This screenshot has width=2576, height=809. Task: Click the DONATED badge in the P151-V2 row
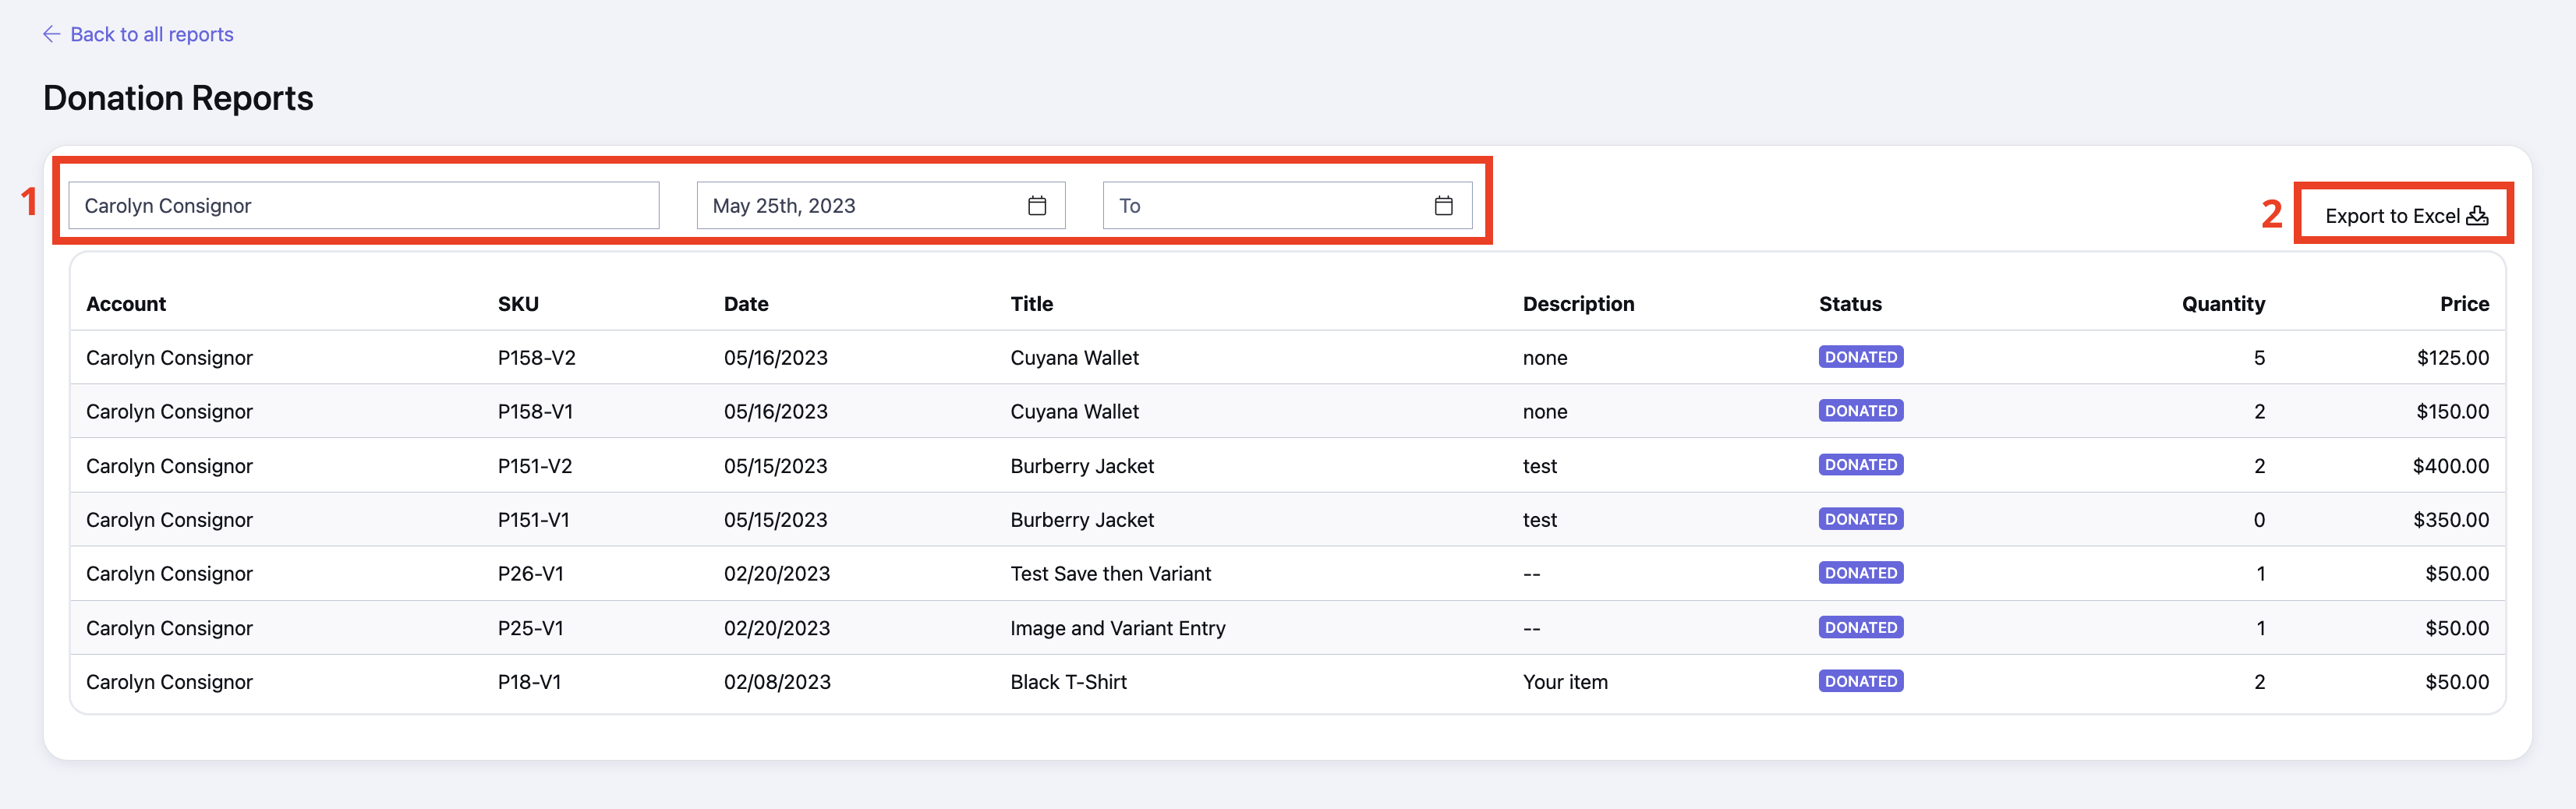(1860, 465)
